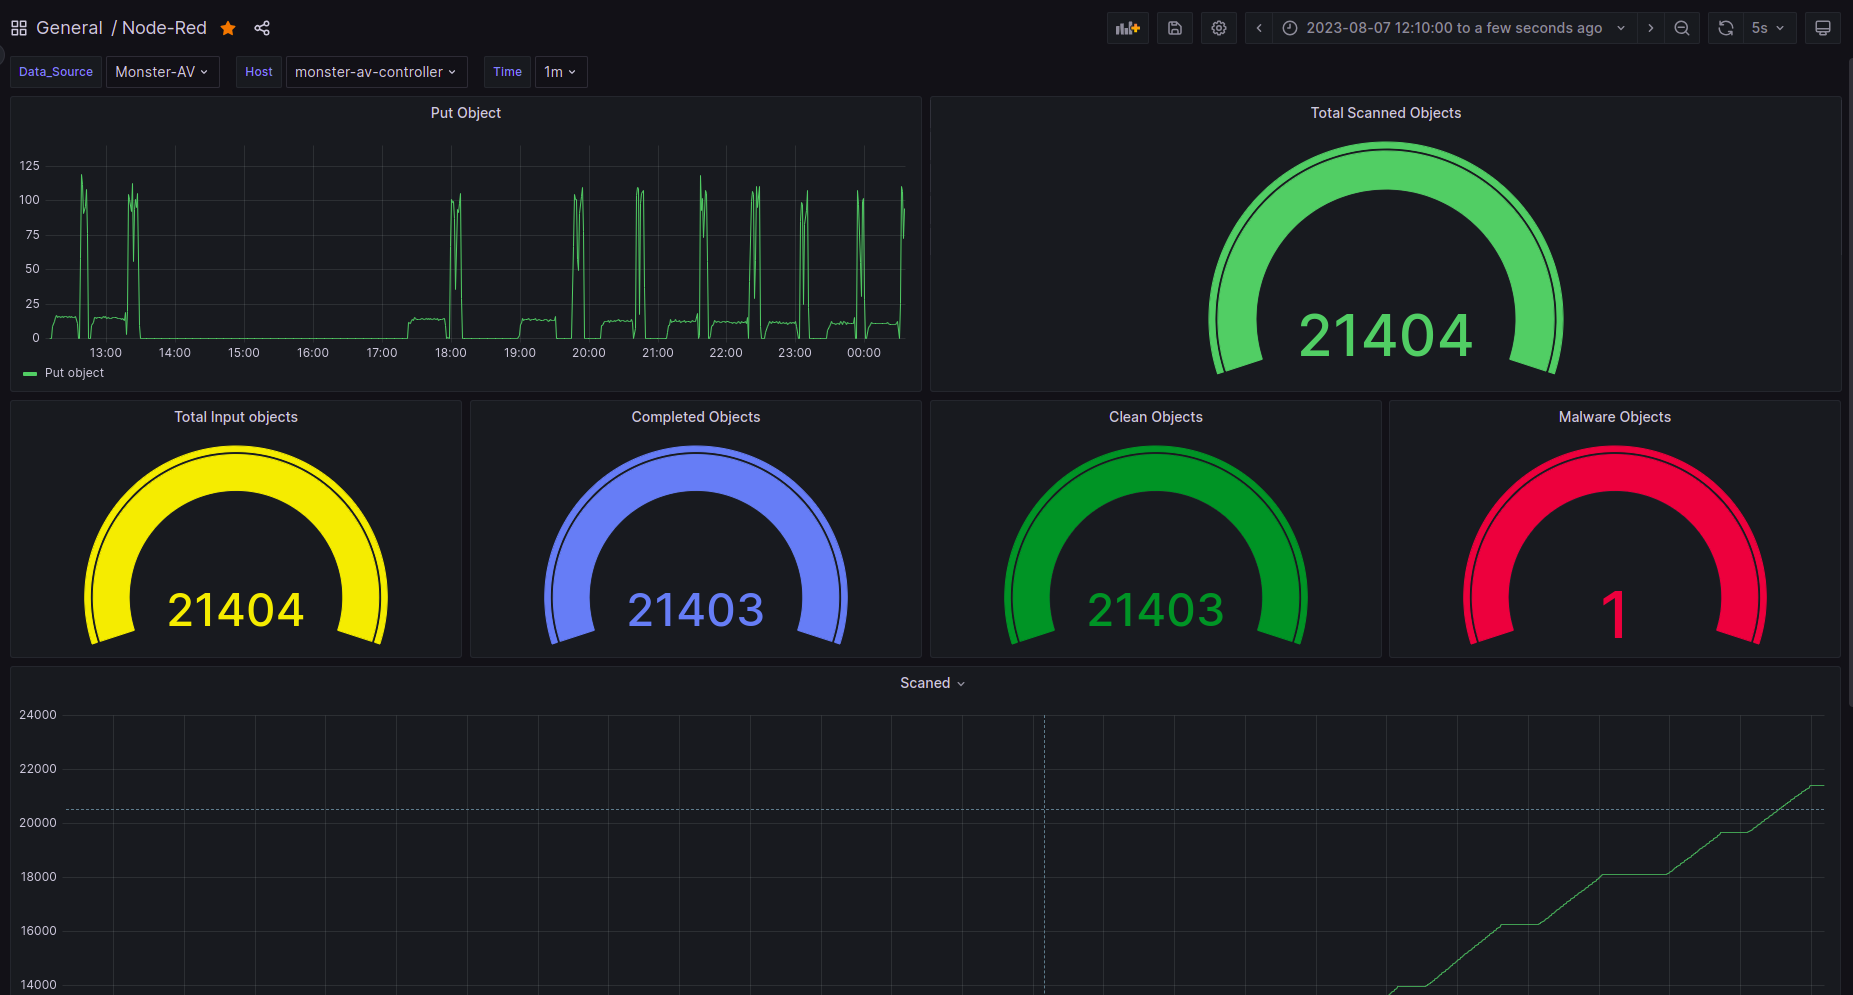Click the share dashboard icon
Viewport: 1853px width, 995px height.
point(262,28)
